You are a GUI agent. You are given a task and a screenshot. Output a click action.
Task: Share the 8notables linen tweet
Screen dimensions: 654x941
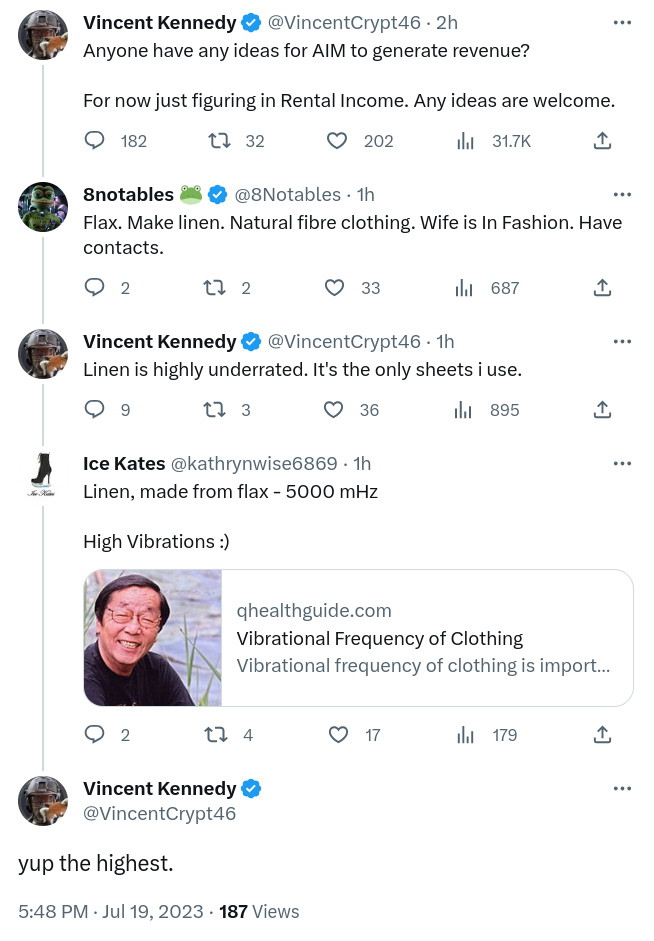[602, 288]
